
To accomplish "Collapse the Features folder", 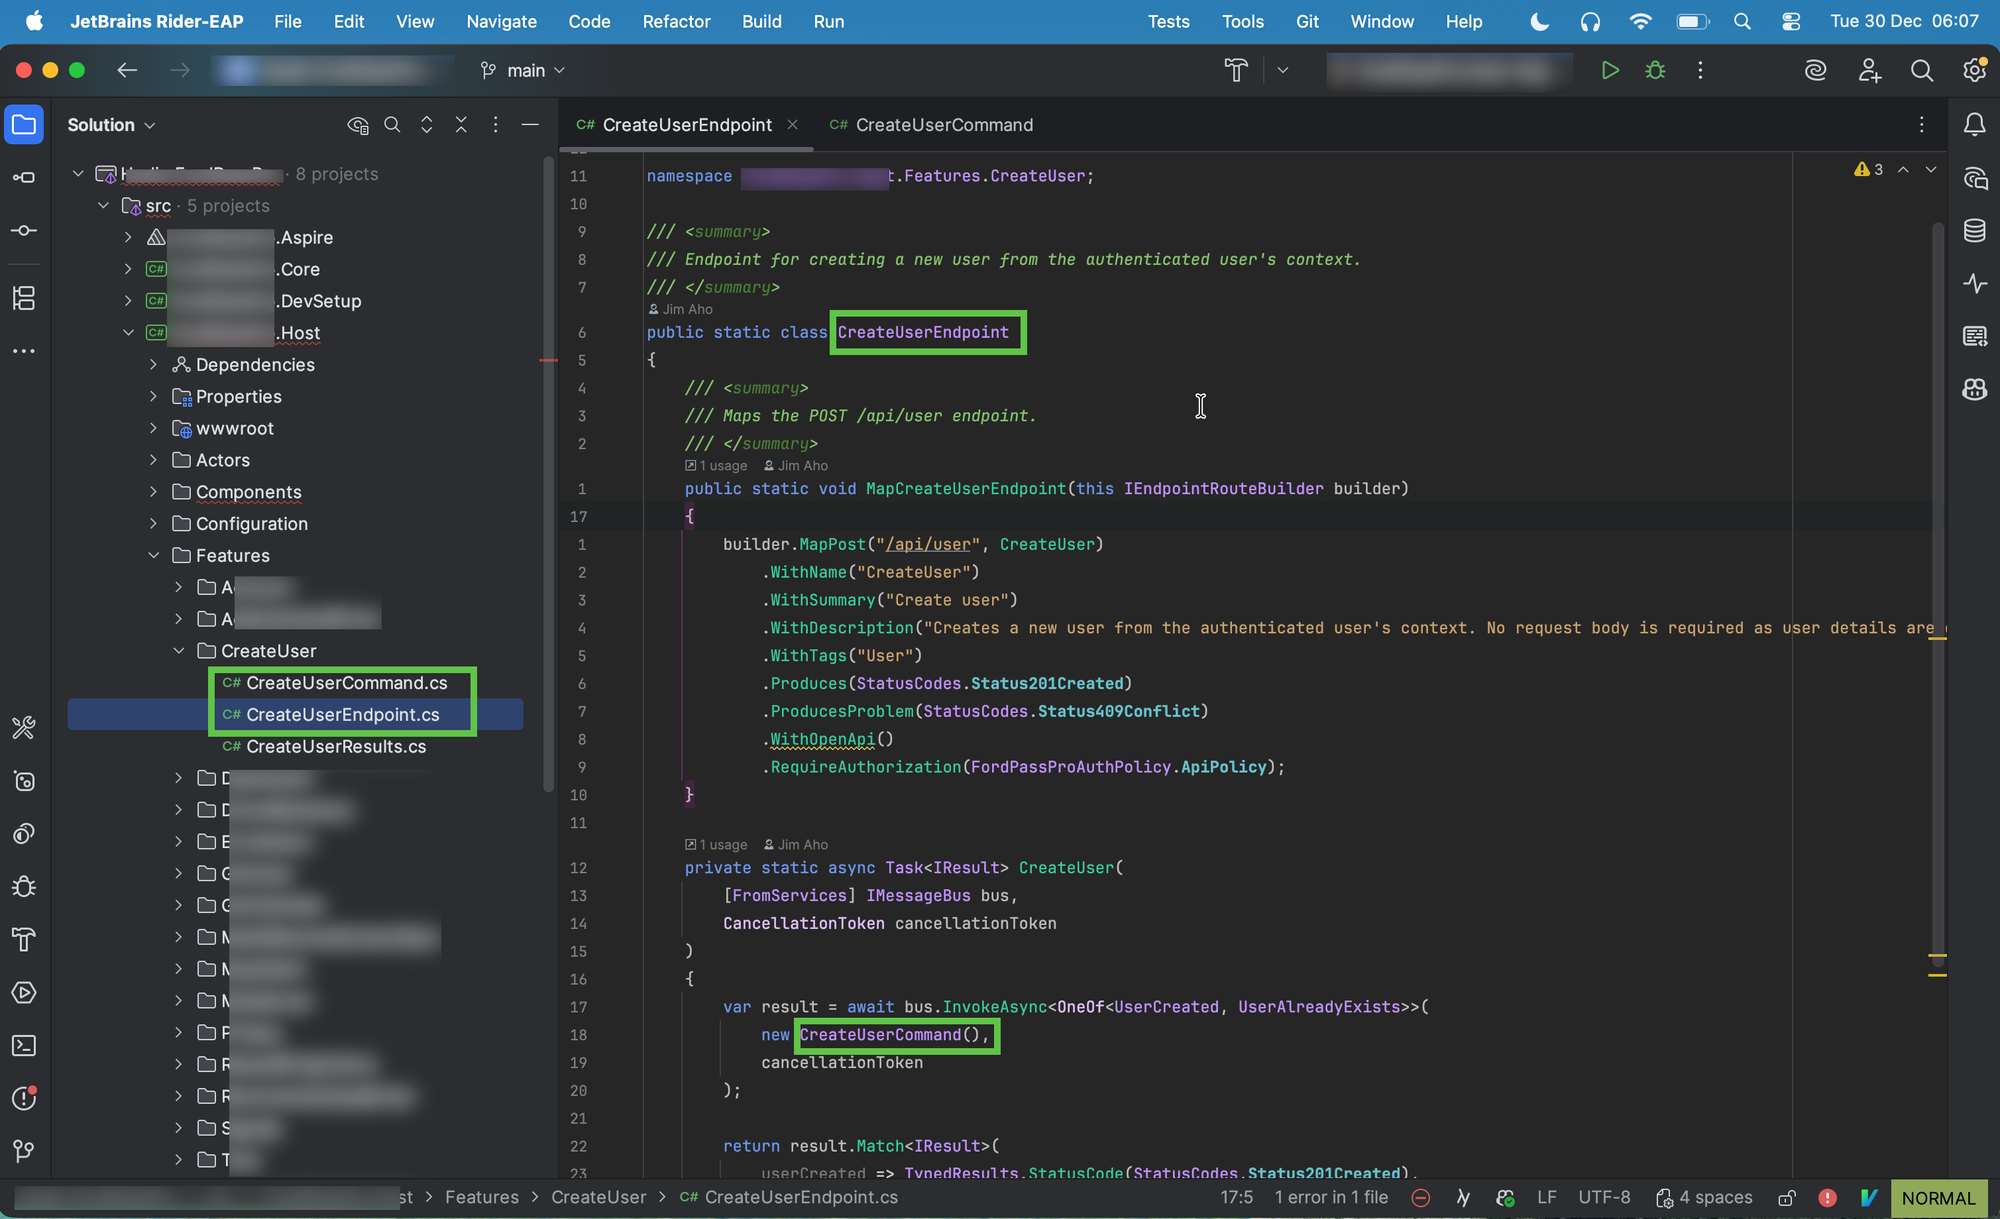I will coord(154,555).
